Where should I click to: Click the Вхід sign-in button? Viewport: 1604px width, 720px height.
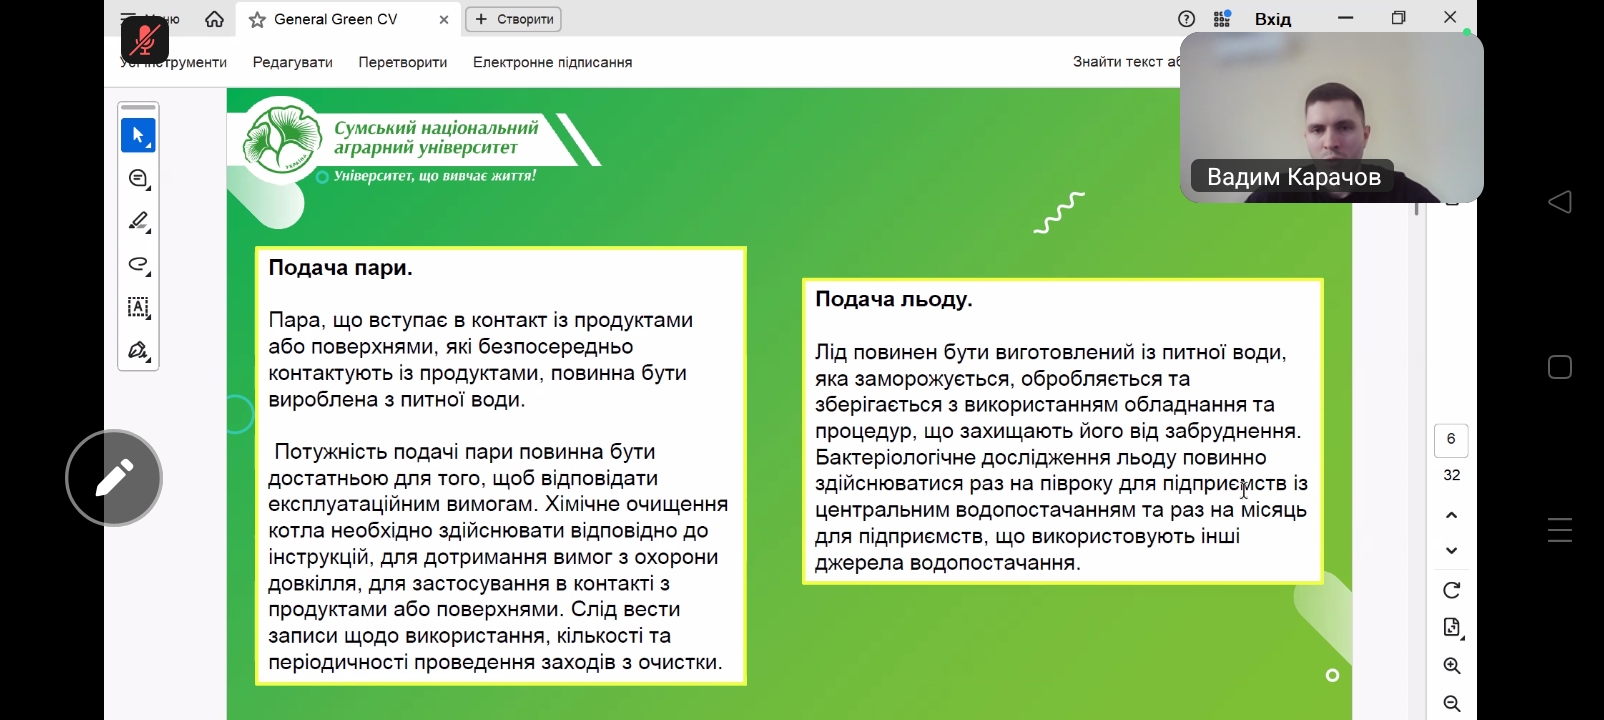tap(1273, 19)
